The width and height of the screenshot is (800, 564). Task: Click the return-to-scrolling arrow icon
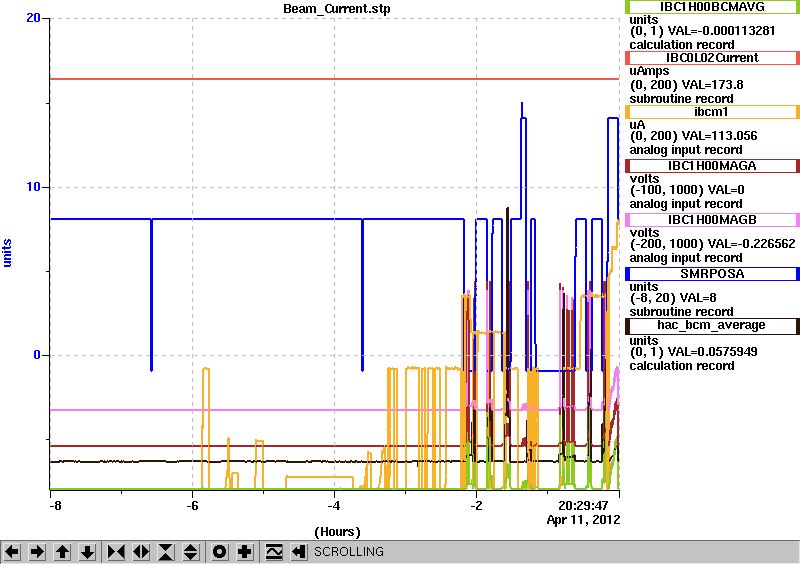299,552
